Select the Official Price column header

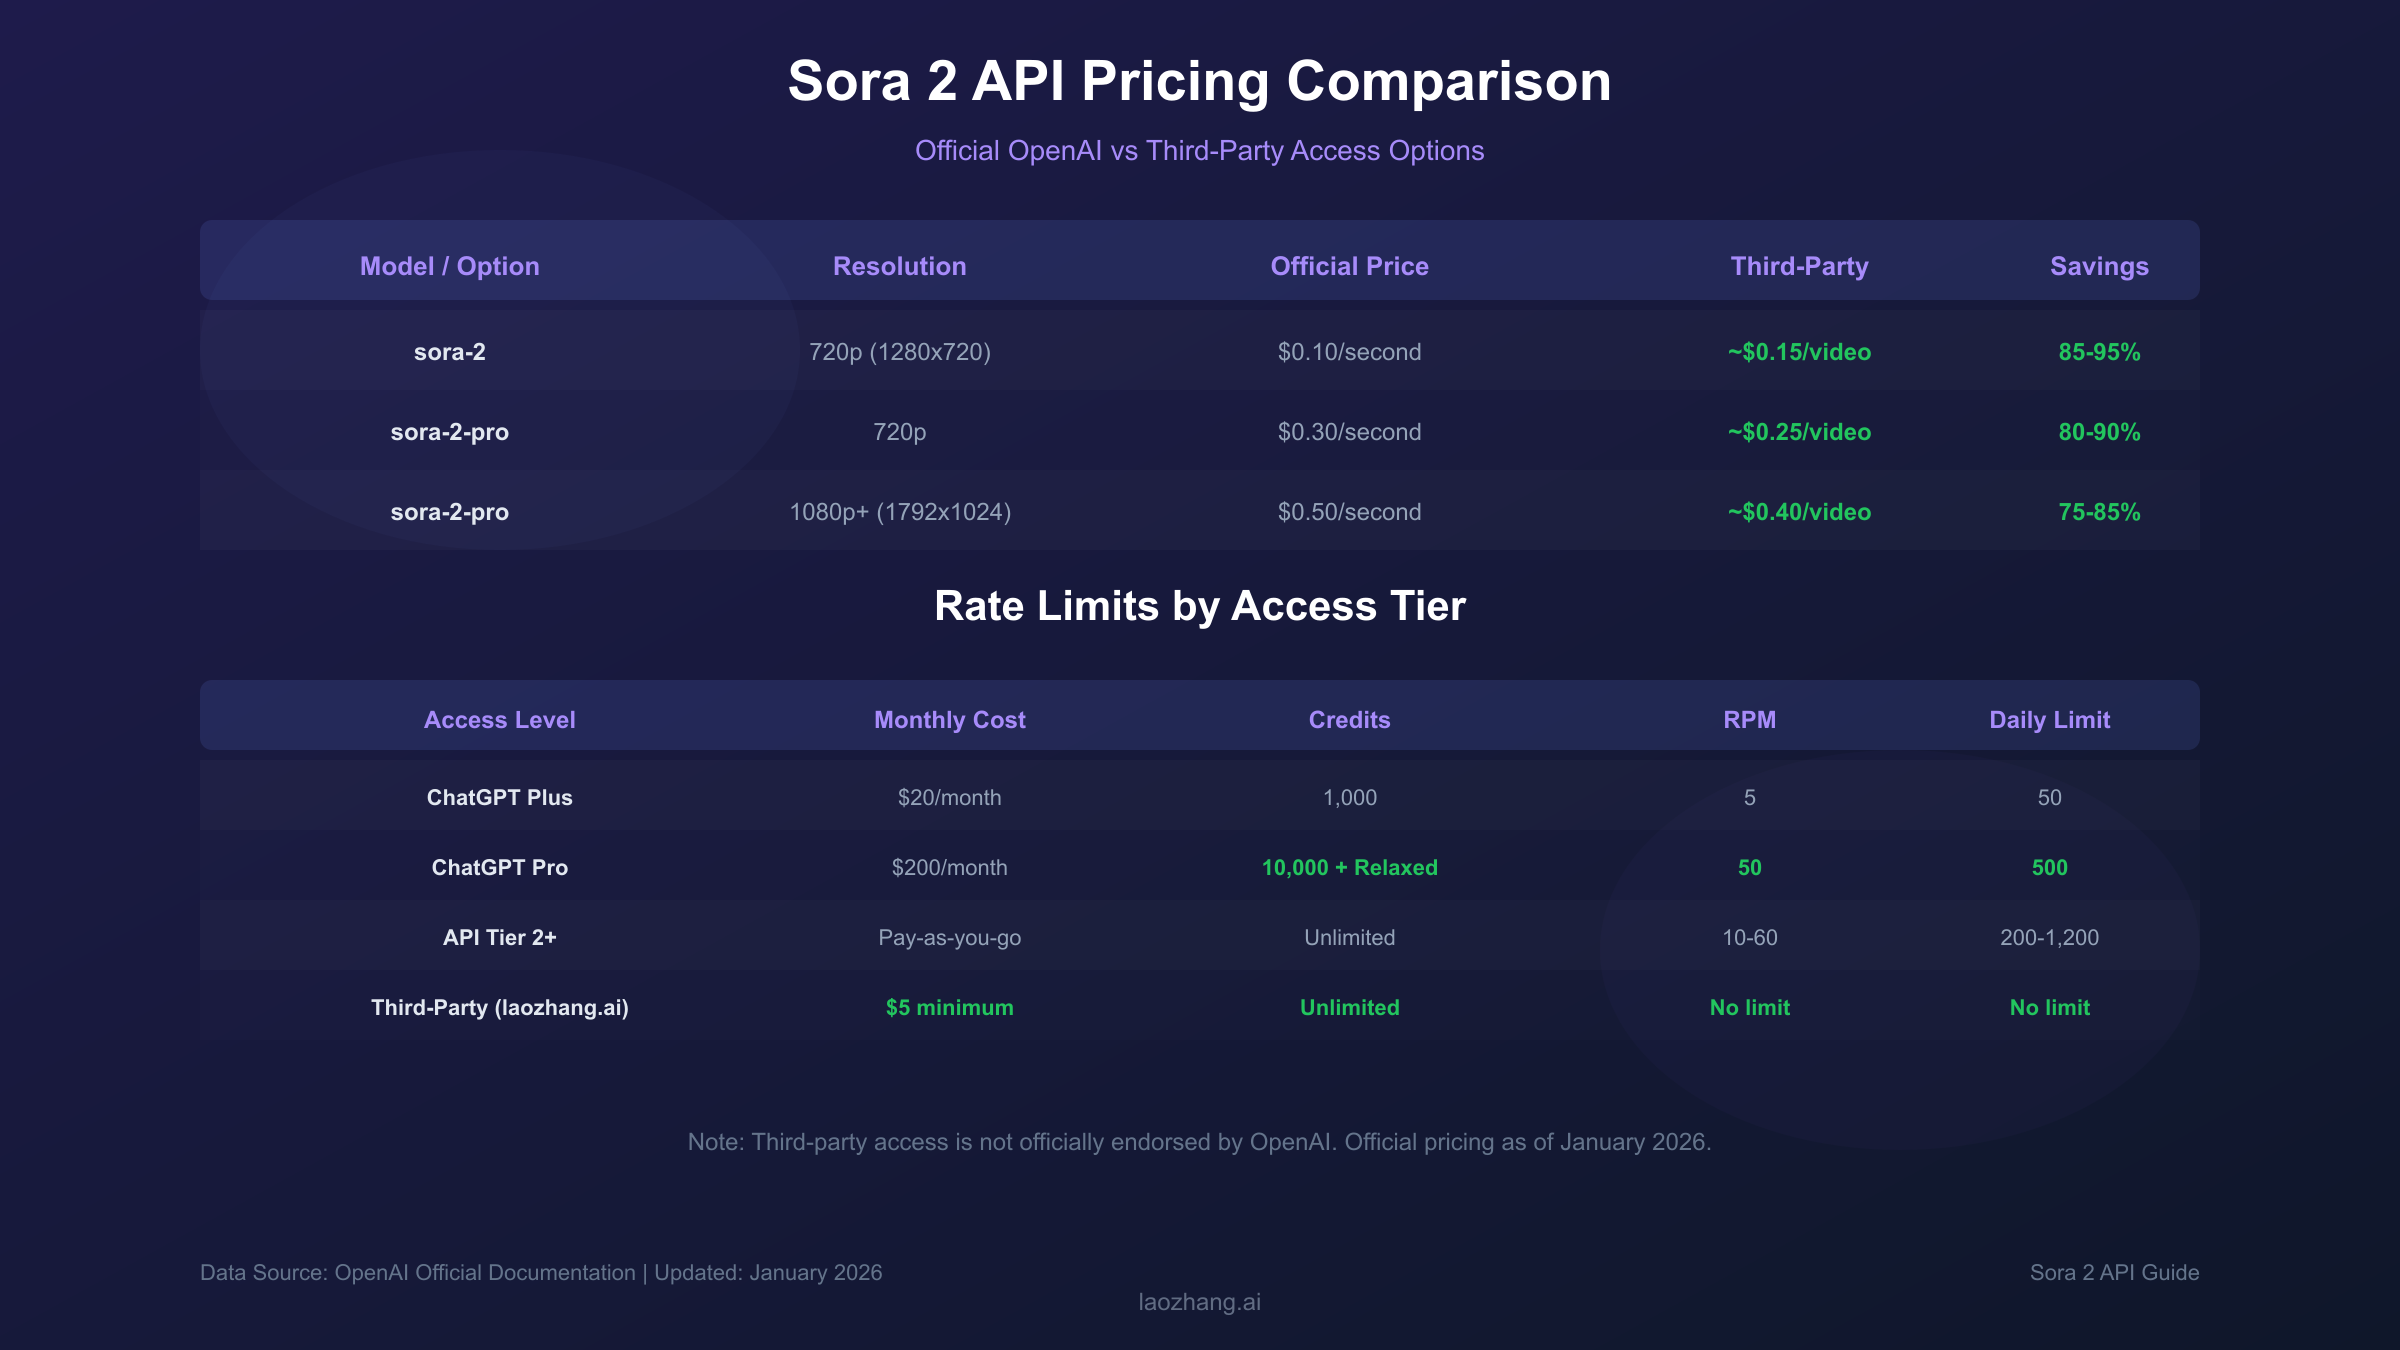pos(1348,266)
